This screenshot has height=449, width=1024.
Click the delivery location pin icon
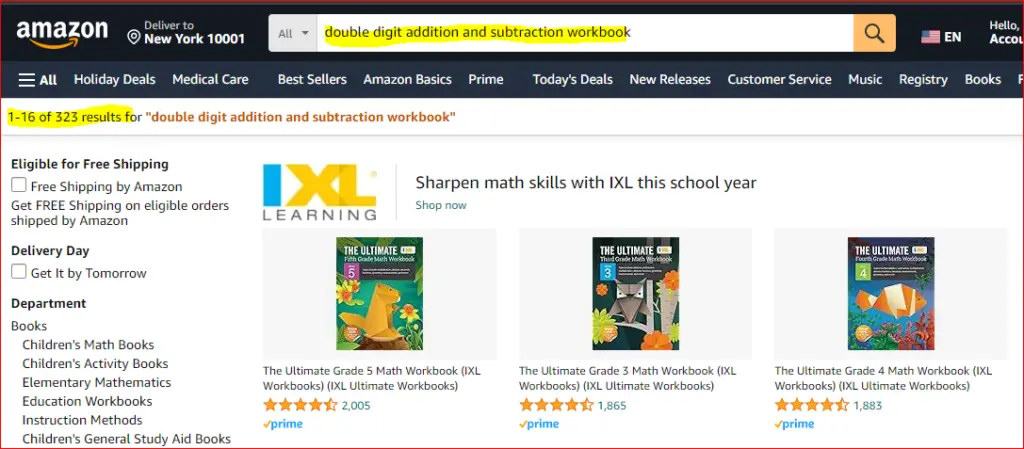coord(133,37)
